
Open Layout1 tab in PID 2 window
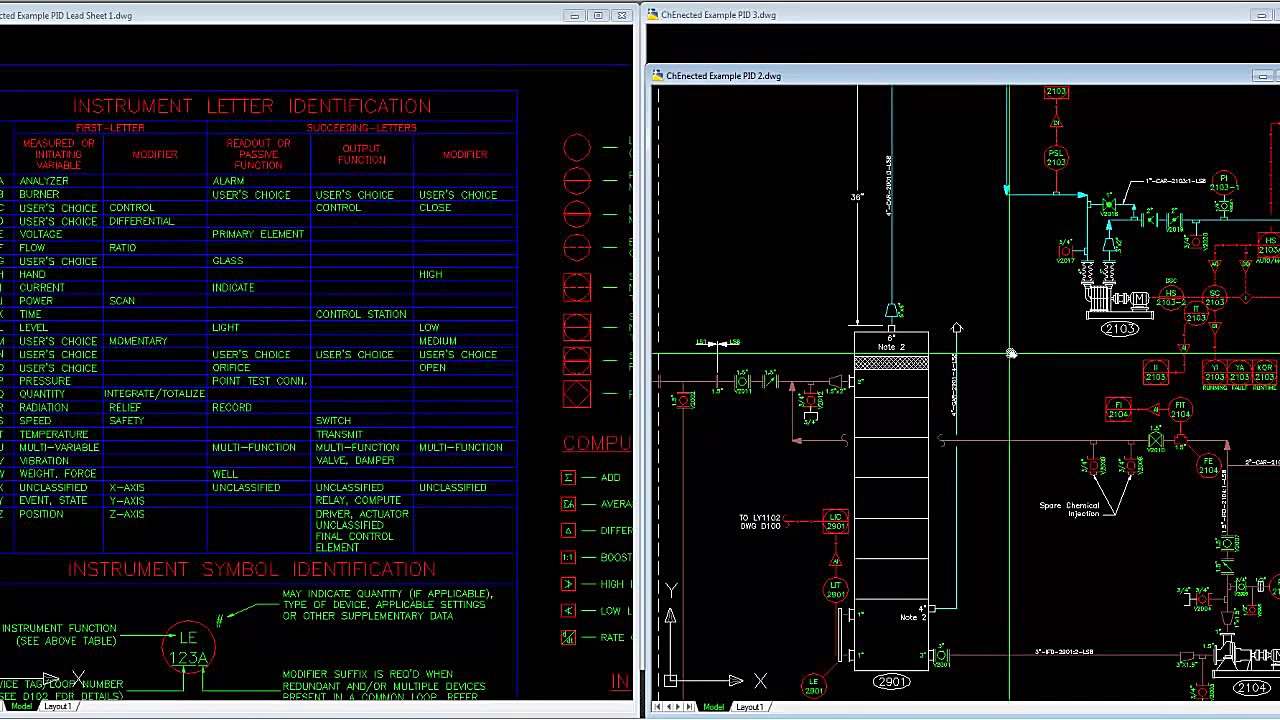749,707
